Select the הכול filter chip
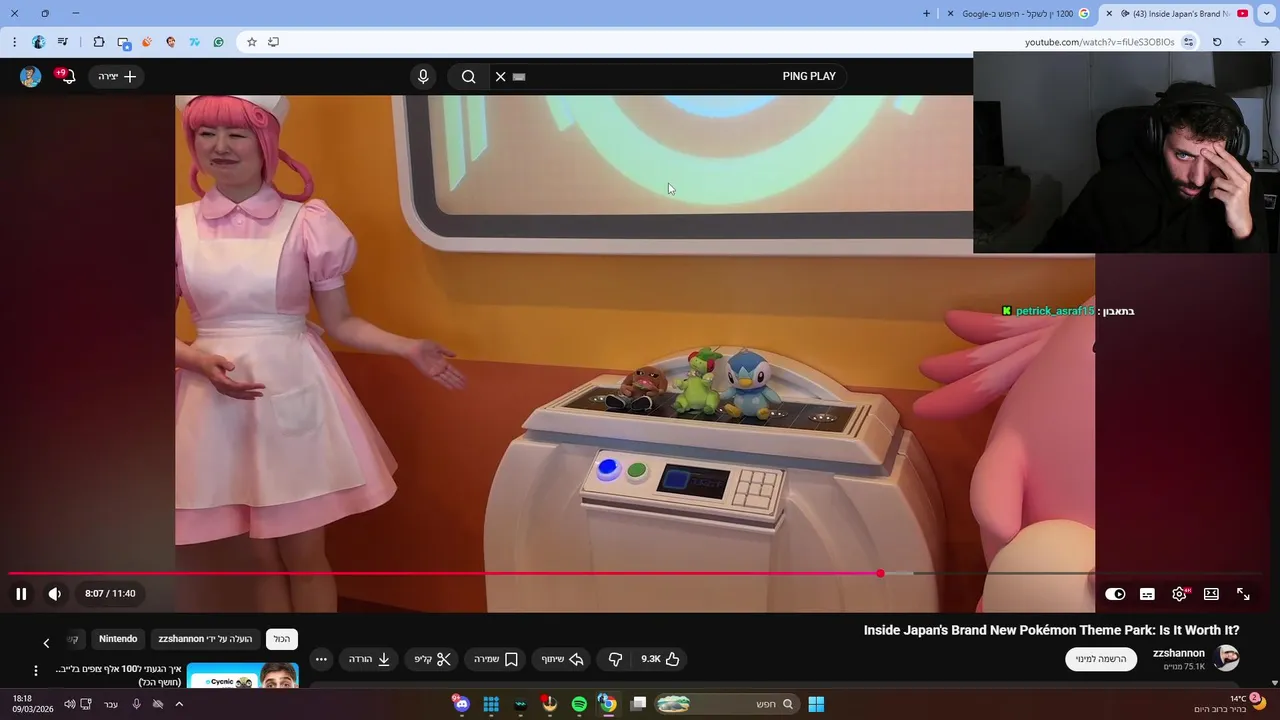1280x720 pixels. click(x=282, y=639)
